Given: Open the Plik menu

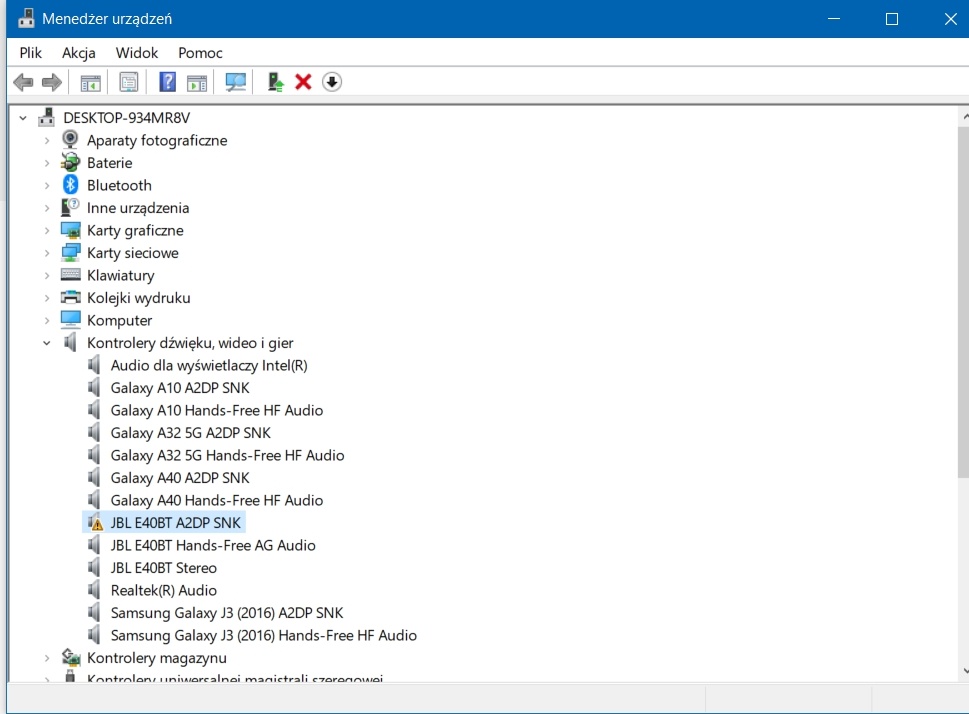Looking at the screenshot, I should (30, 53).
